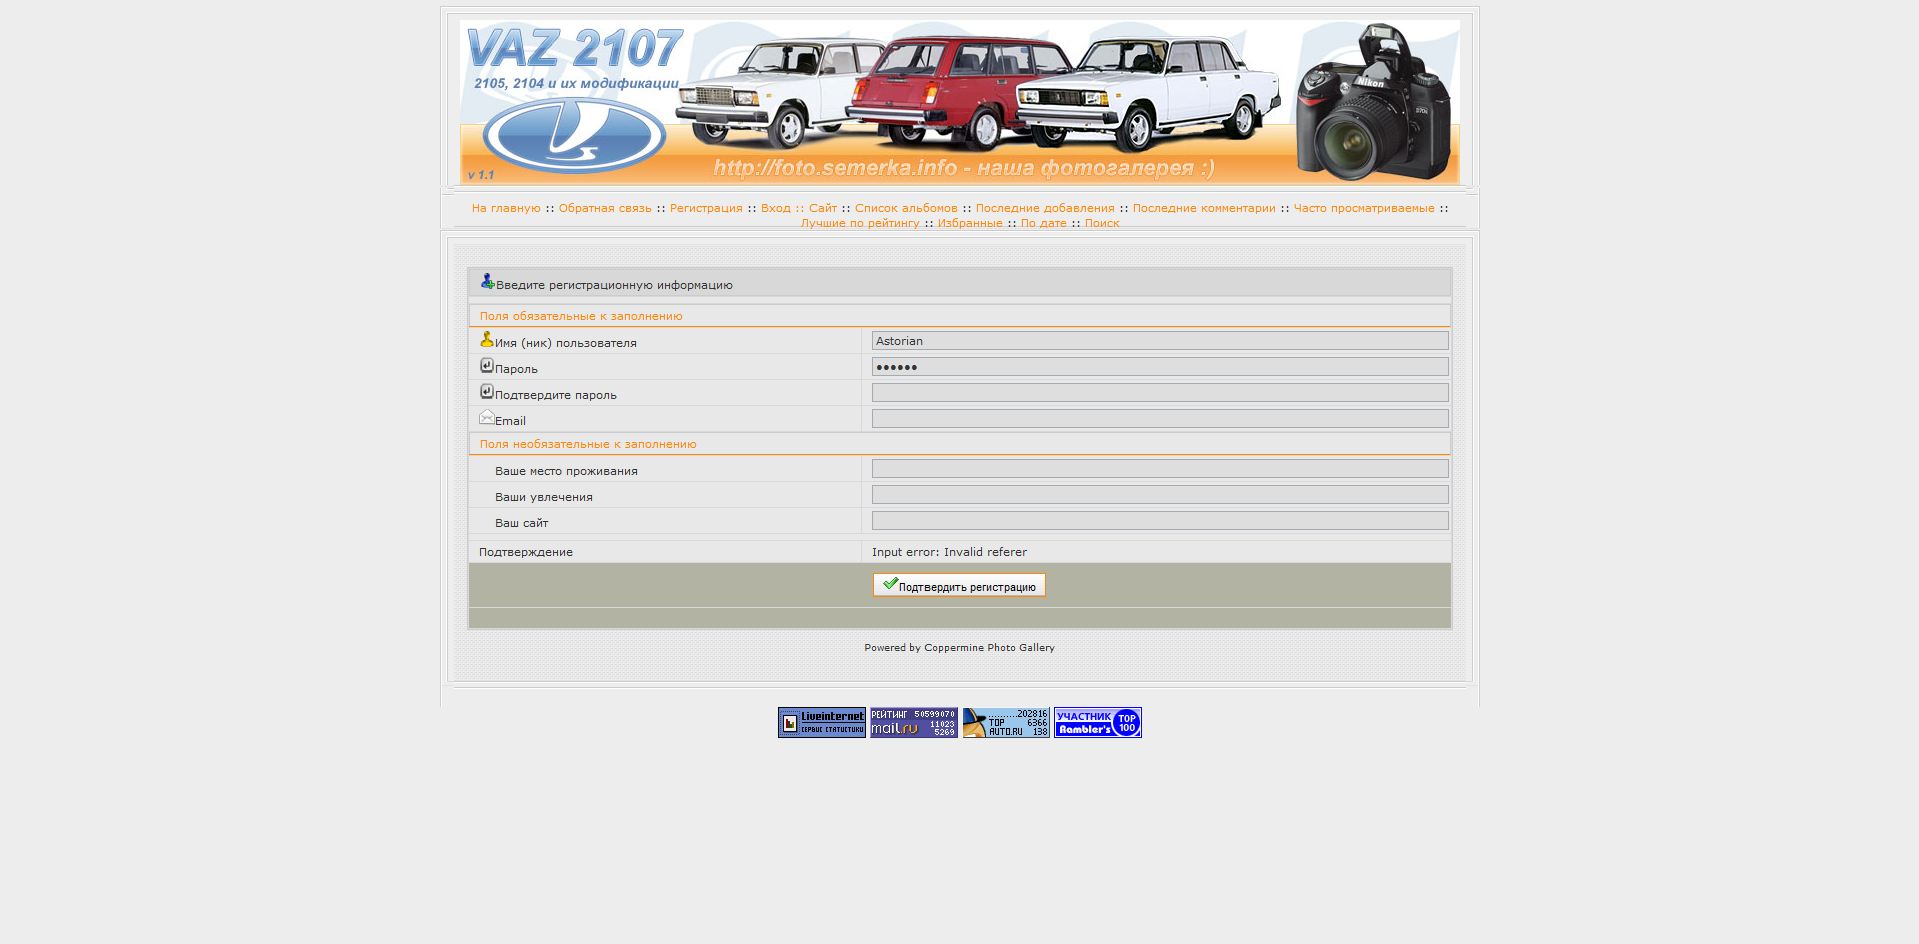Click the green checkmark on the confirm registration button

click(x=889, y=584)
